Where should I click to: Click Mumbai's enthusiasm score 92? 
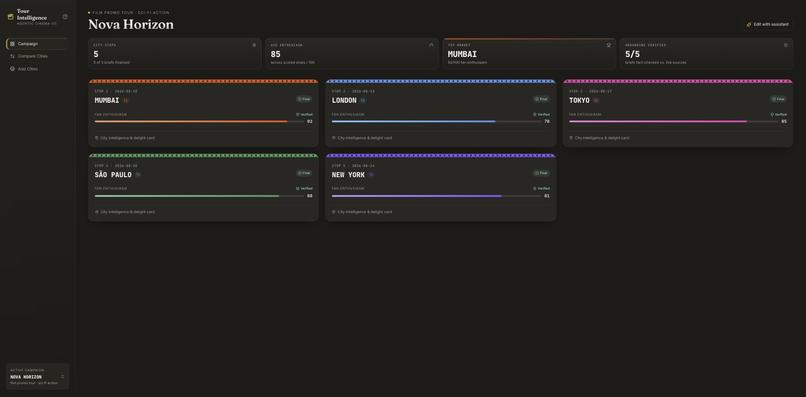coord(310,121)
